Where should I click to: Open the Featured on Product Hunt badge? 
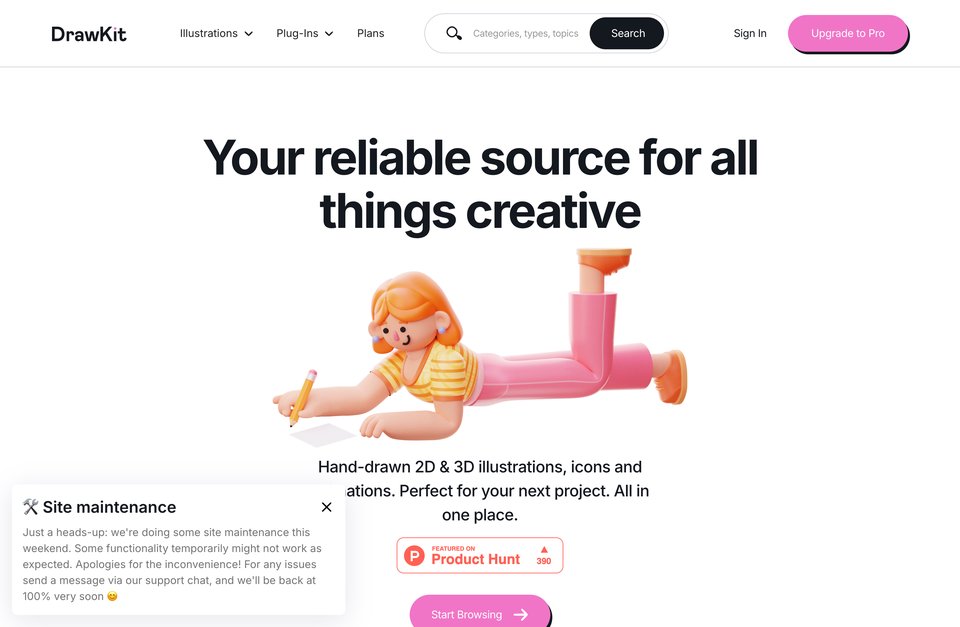(479, 555)
